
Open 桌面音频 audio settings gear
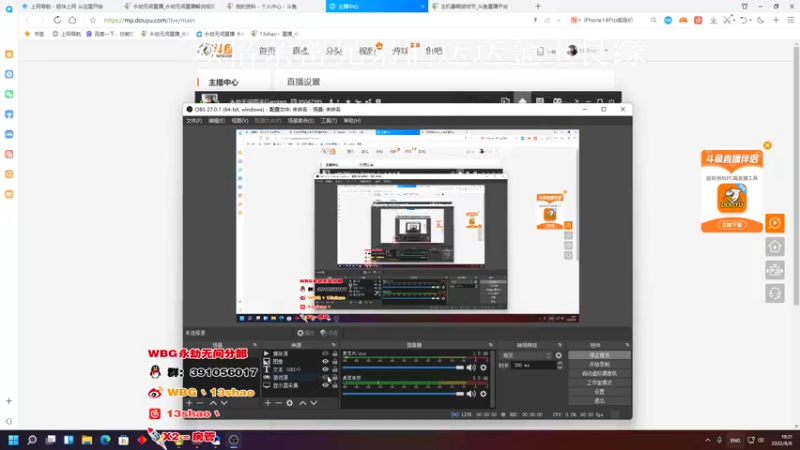[483, 393]
